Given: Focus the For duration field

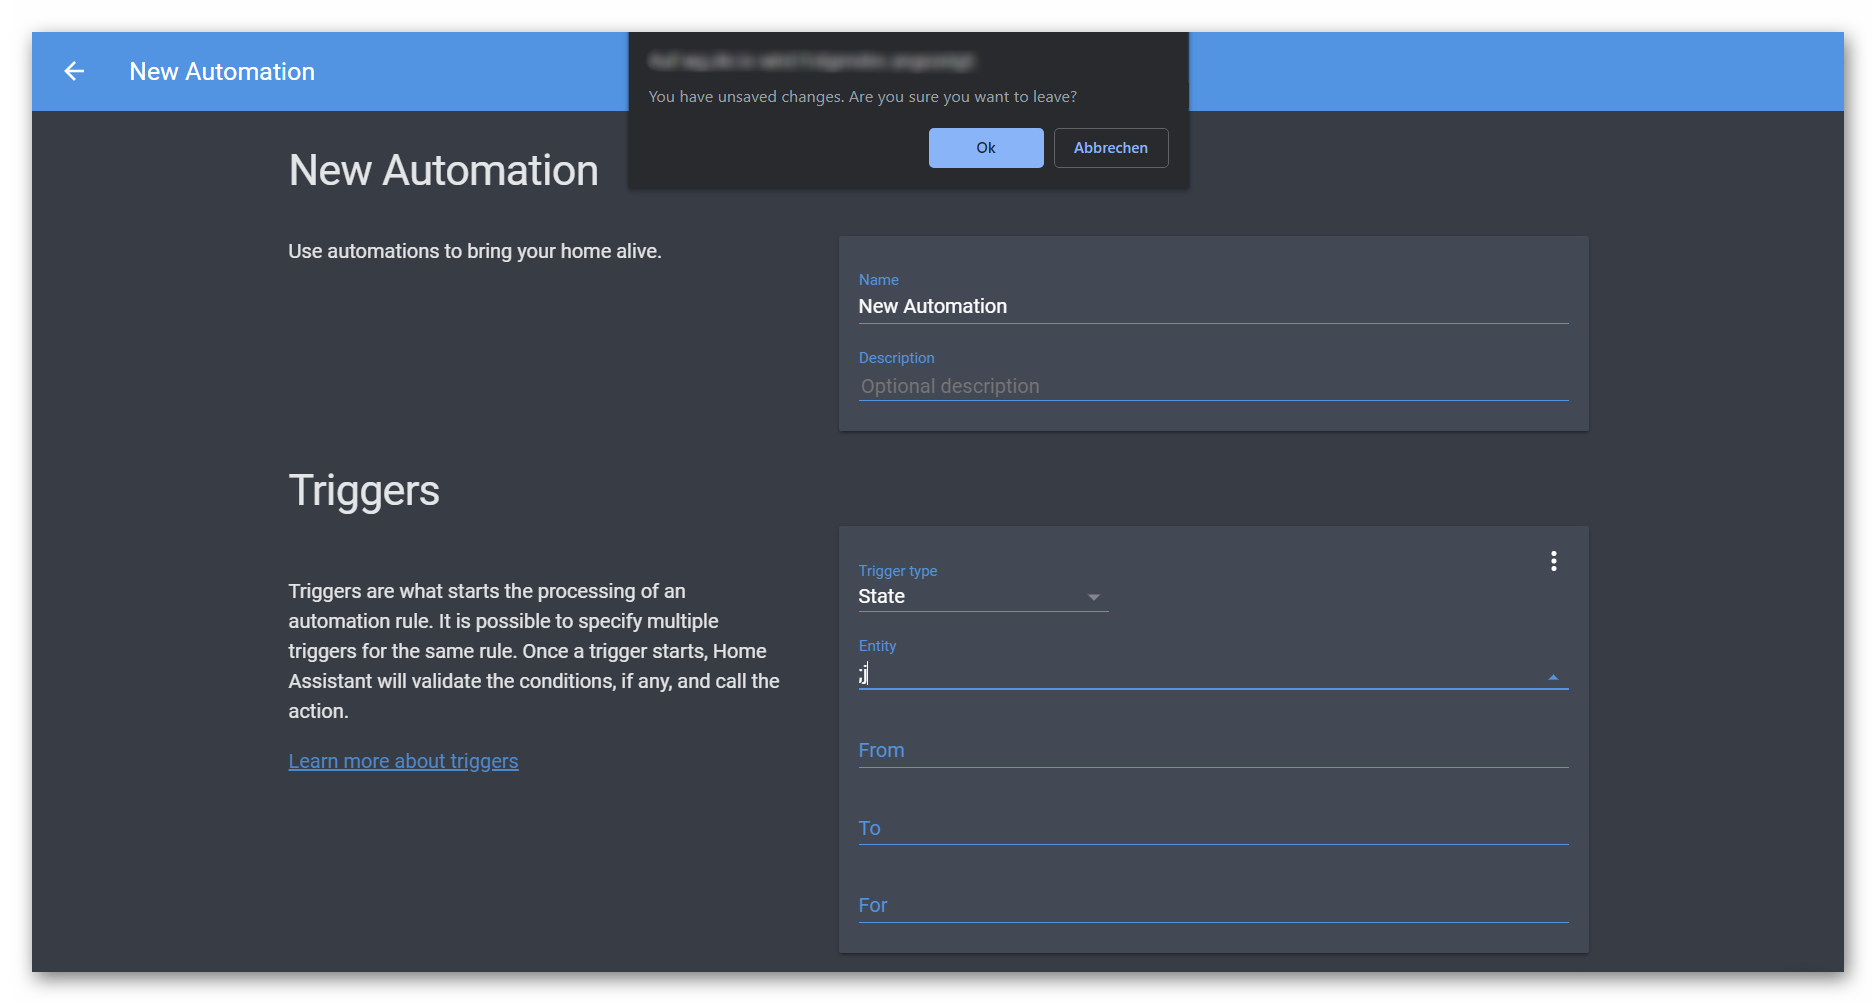Looking at the screenshot, I should tap(1213, 906).
